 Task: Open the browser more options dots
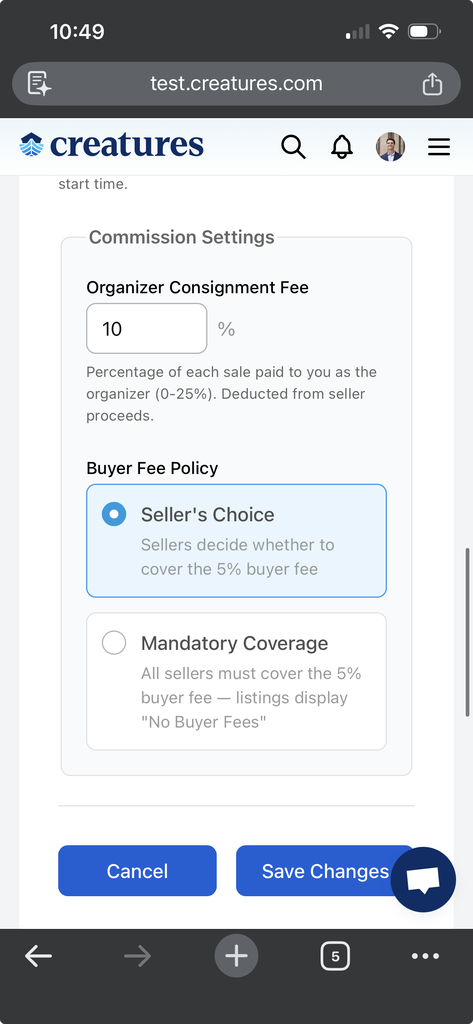point(425,957)
